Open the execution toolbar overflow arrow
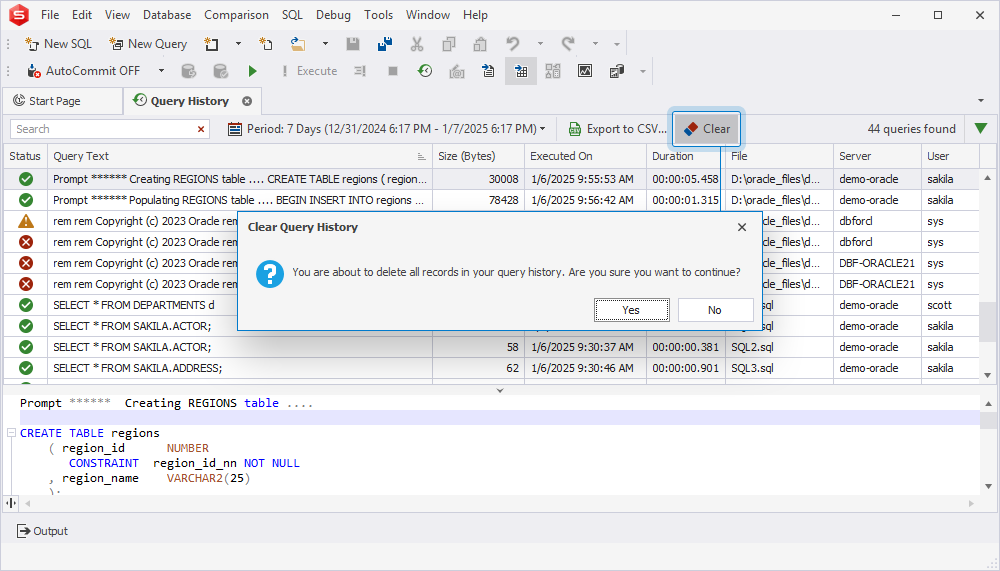Viewport: 1000px width, 571px height. click(643, 71)
